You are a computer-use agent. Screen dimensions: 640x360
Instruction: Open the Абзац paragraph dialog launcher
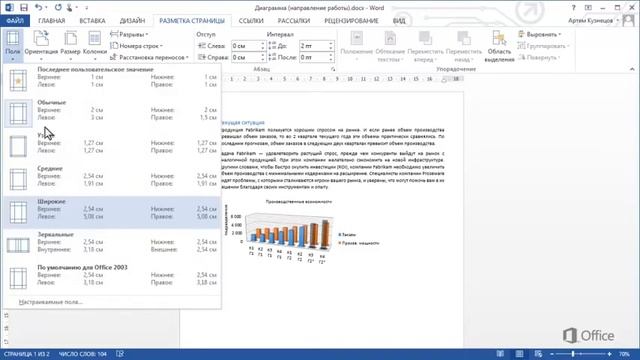[333, 69]
